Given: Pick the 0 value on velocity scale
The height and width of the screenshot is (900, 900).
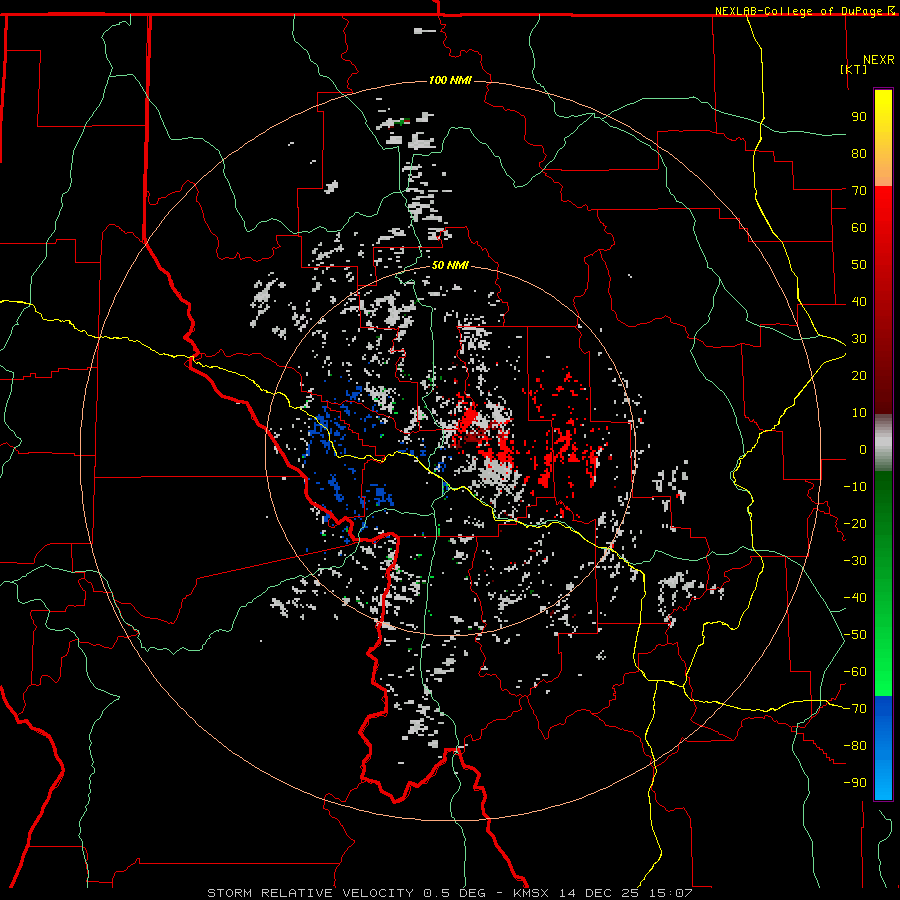Looking at the screenshot, I should pyautogui.click(x=863, y=449).
